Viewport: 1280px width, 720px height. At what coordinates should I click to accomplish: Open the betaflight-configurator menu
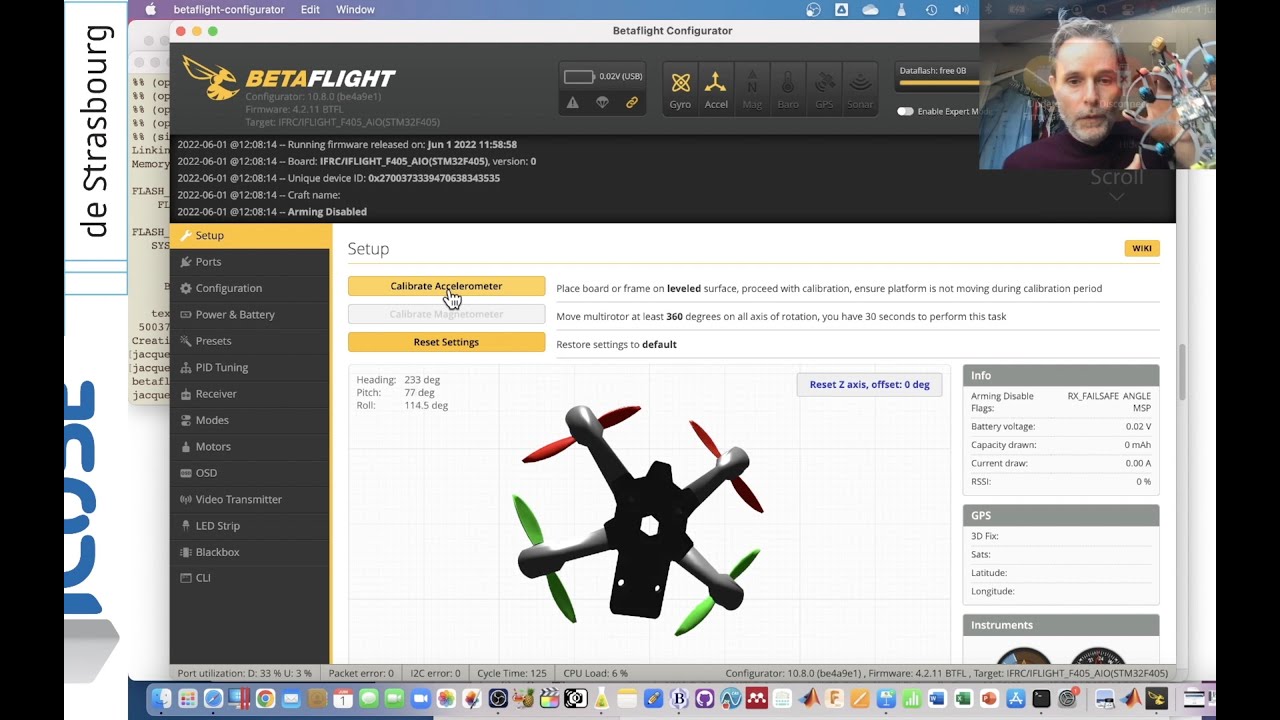(229, 10)
